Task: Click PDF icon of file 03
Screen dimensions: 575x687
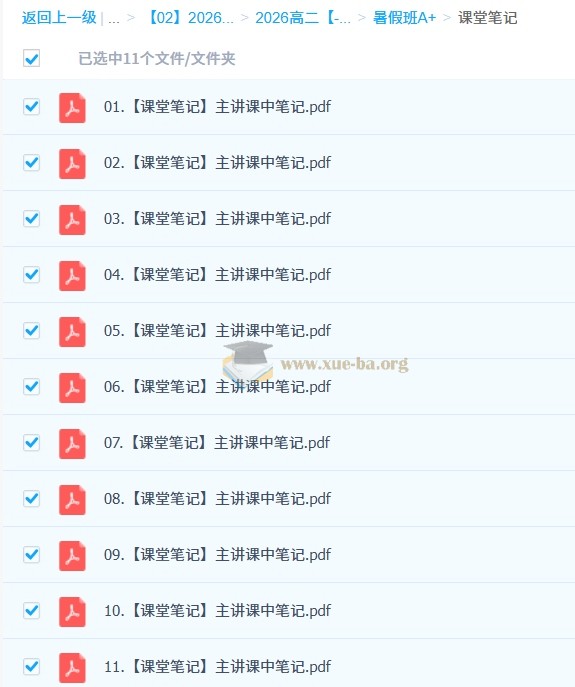Action: [72, 220]
